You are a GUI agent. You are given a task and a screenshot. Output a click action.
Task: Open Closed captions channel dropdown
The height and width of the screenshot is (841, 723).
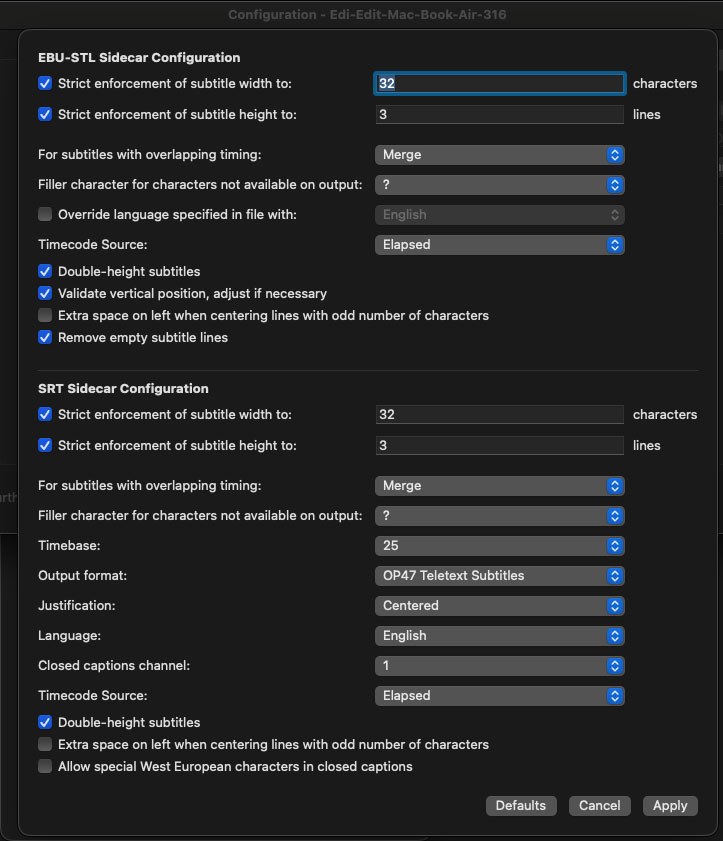coord(500,665)
